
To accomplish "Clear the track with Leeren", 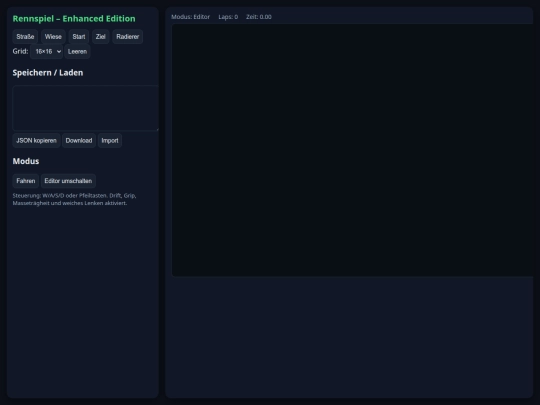I will click(77, 51).
